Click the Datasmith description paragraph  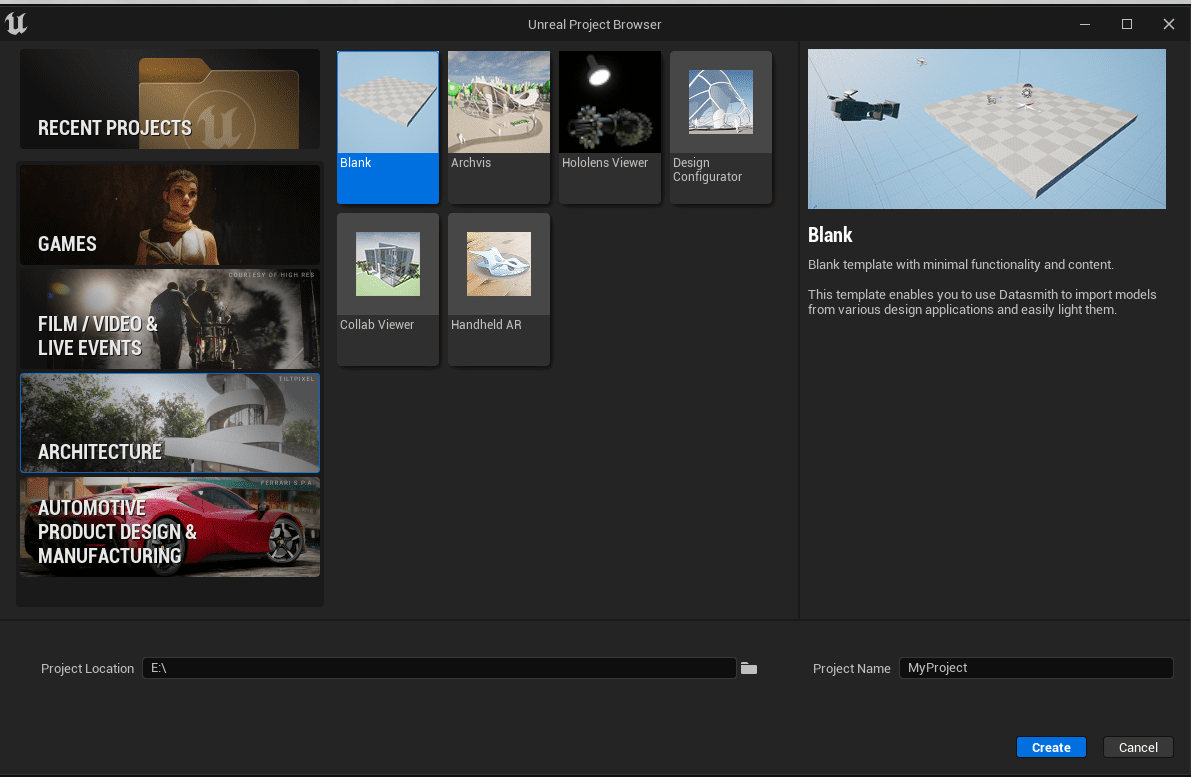[982, 302]
